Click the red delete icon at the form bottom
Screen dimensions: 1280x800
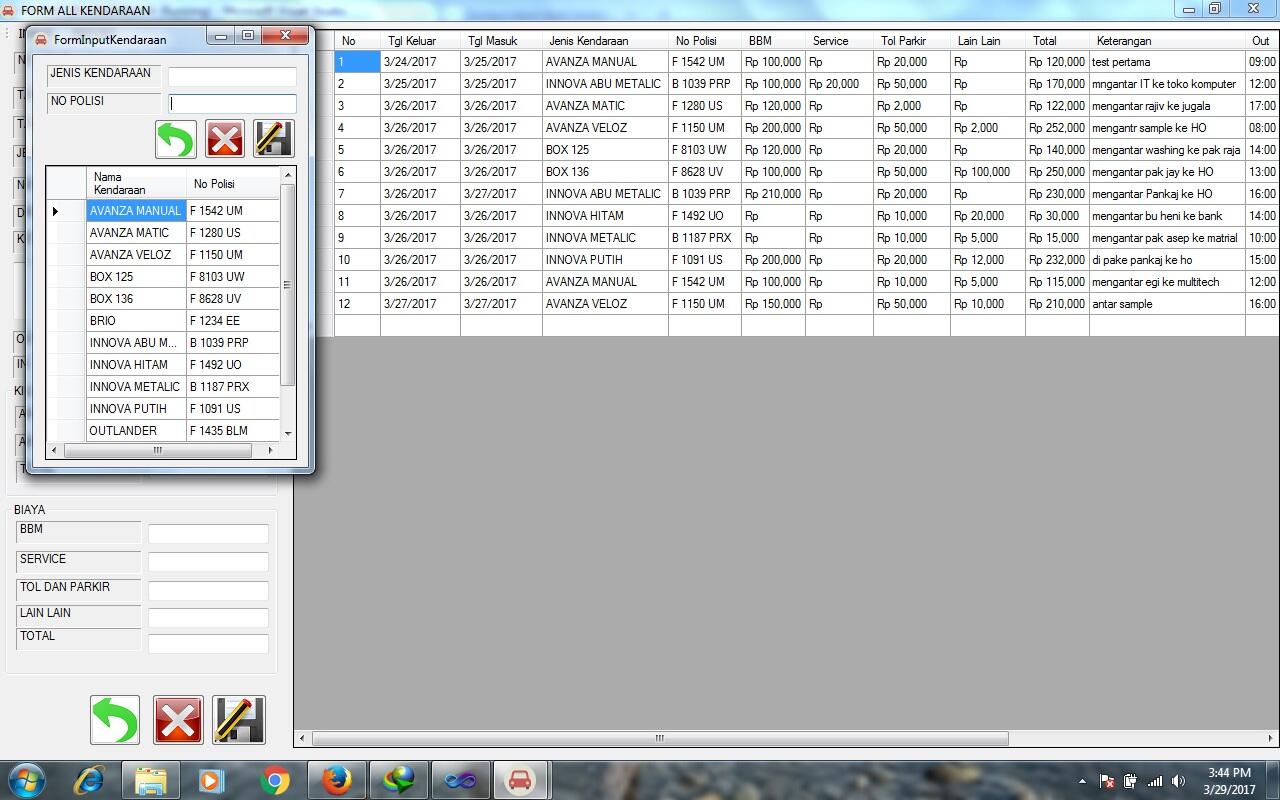pyautogui.click(x=177, y=719)
